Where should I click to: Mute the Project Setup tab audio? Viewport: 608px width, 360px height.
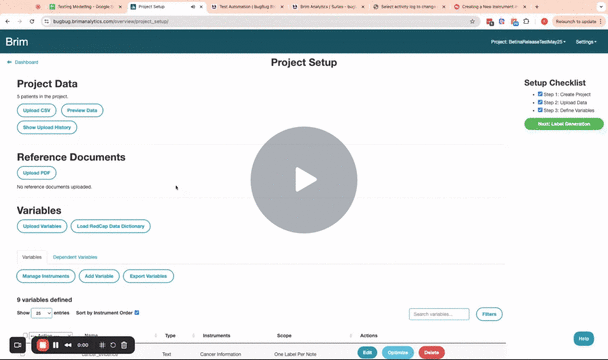pos(193,7)
